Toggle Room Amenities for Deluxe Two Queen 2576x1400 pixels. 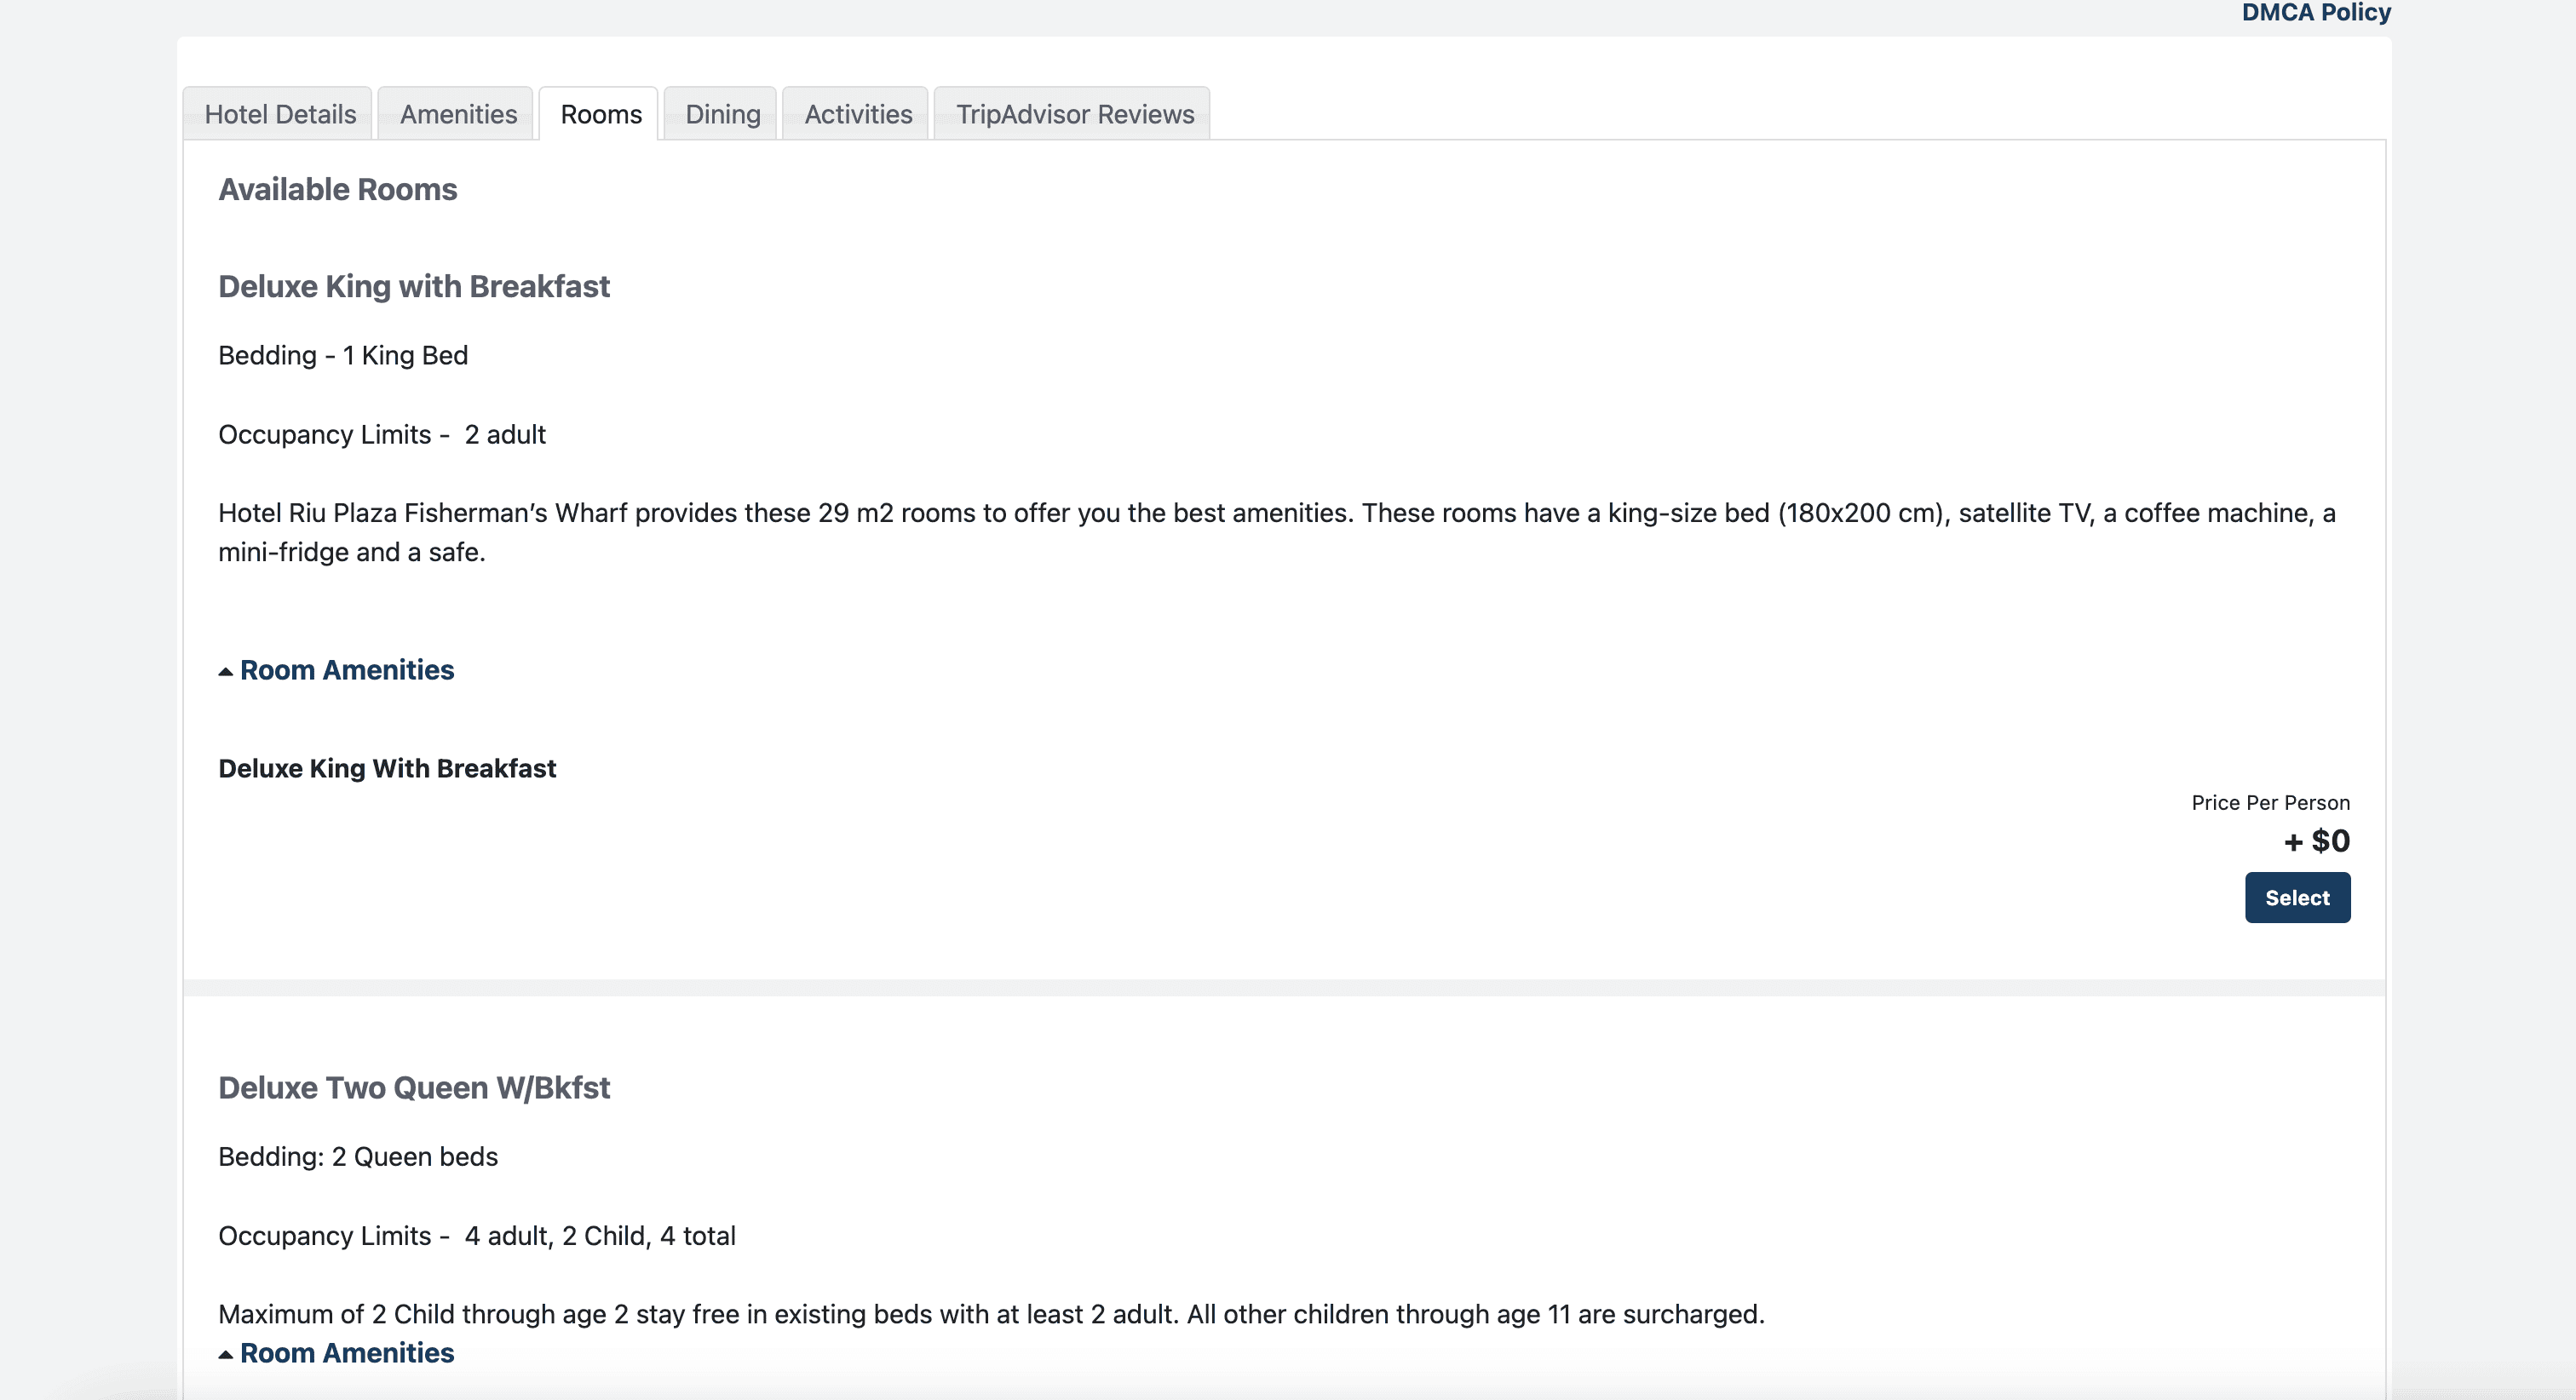(x=346, y=1353)
